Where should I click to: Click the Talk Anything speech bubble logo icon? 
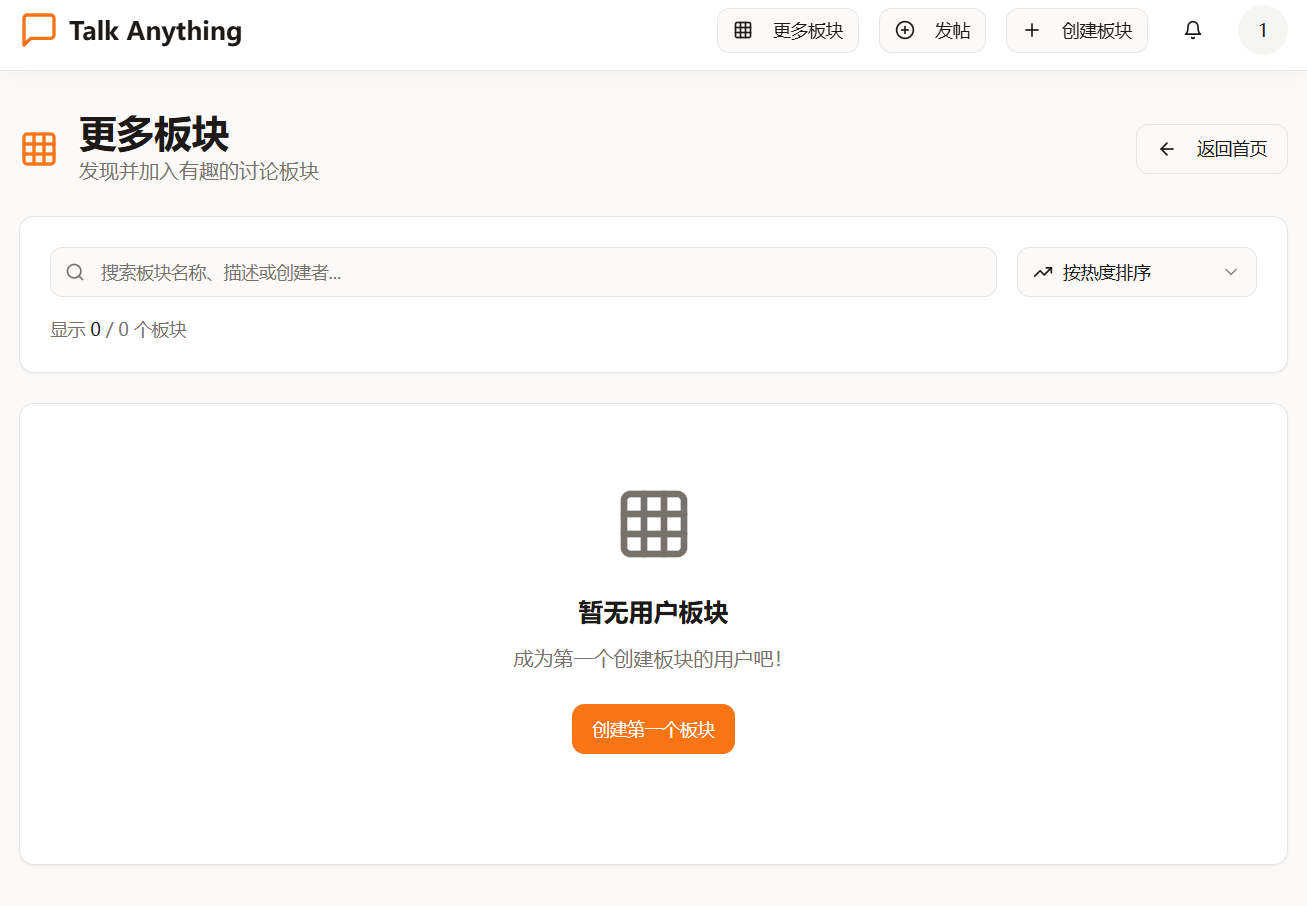[38, 30]
